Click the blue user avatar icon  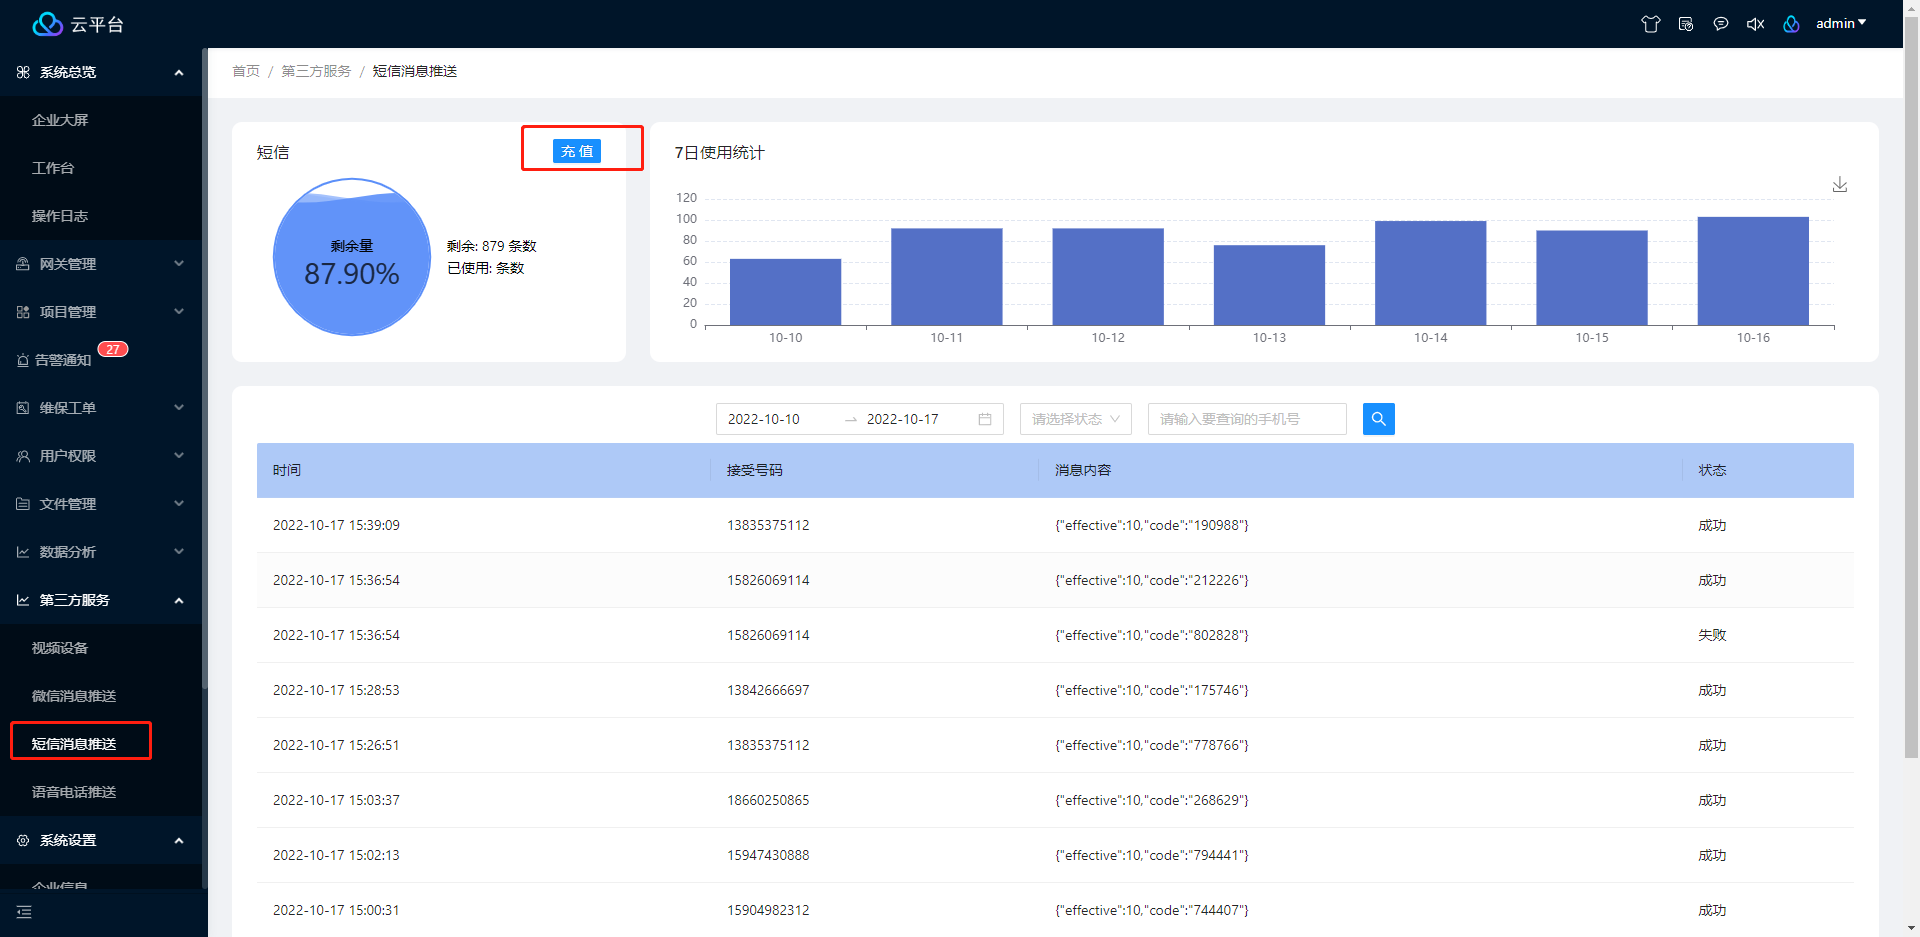[1791, 24]
